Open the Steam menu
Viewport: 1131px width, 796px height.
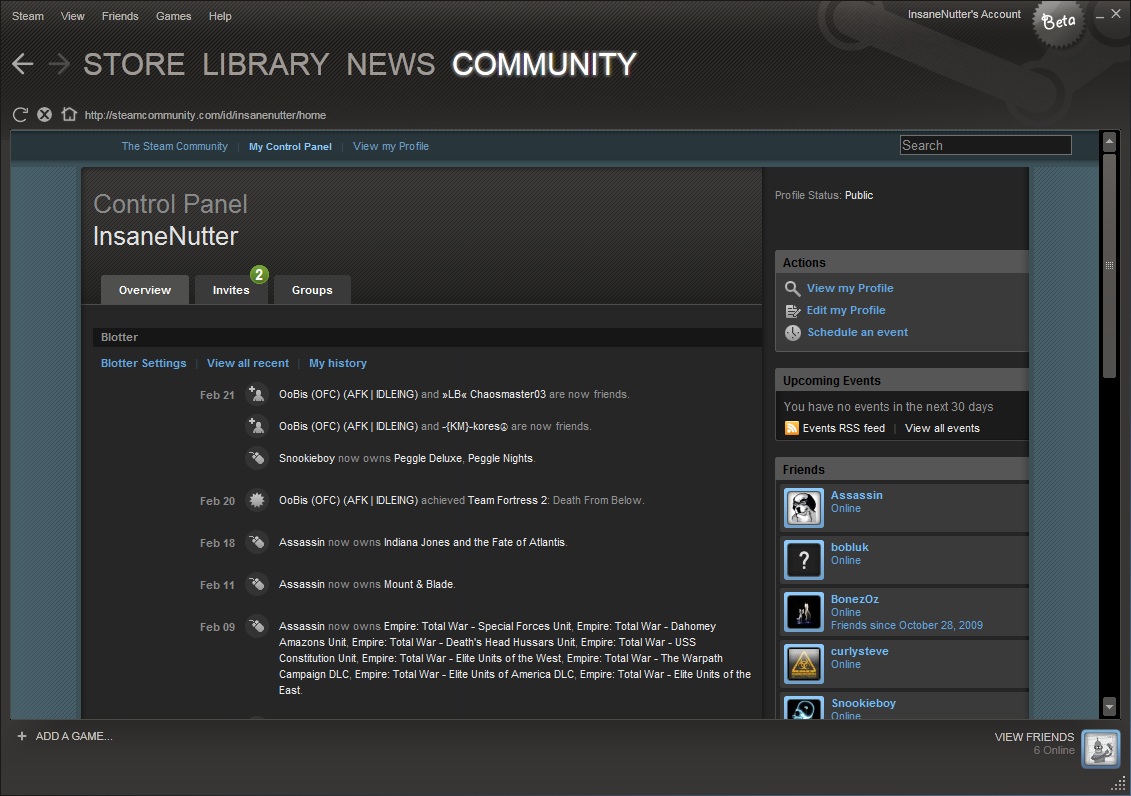[x=27, y=16]
